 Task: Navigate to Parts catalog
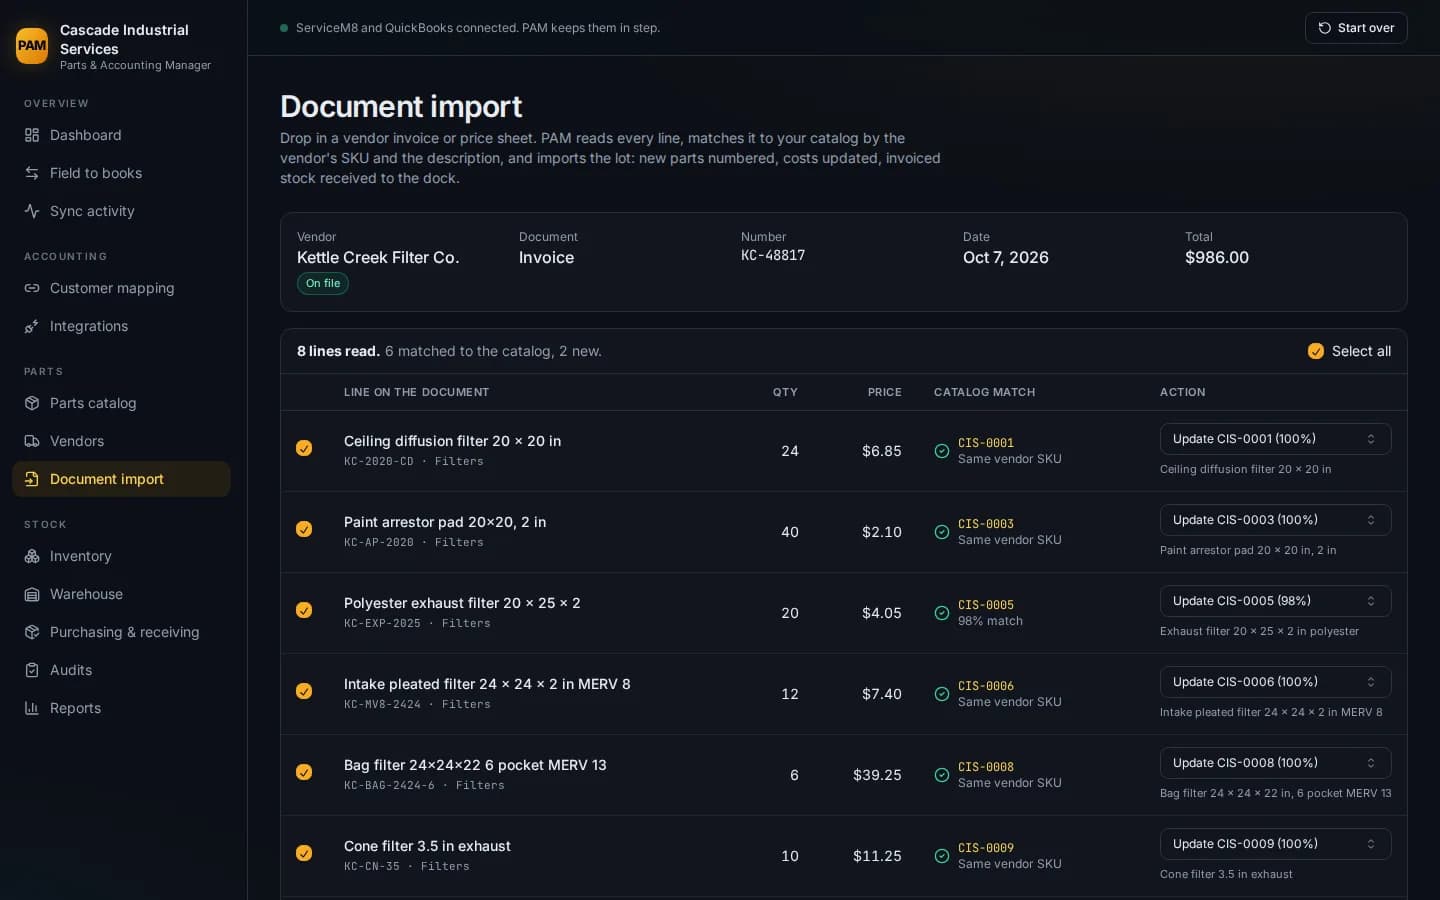(121, 403)
